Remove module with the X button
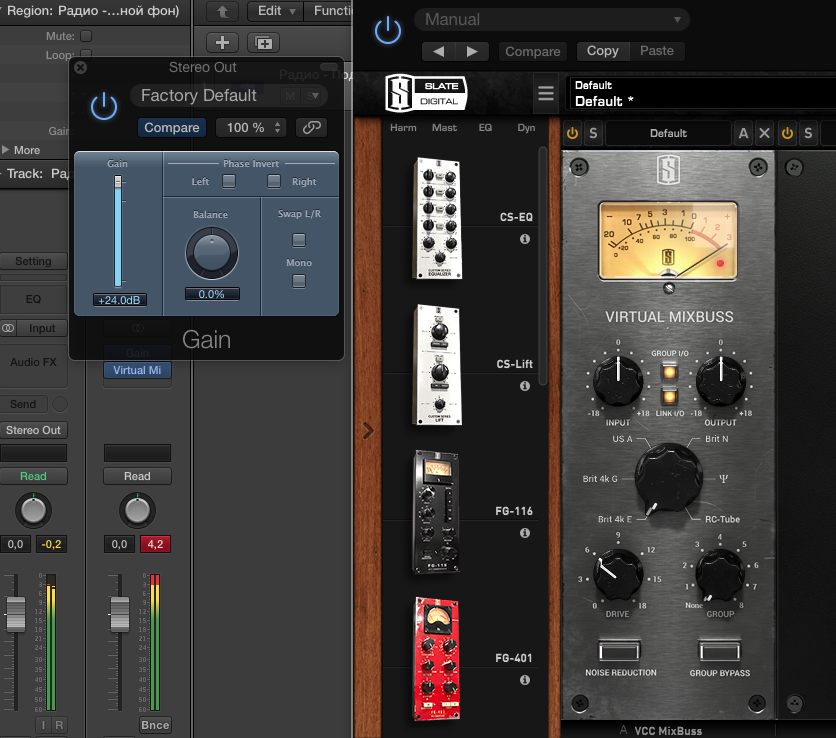Viewport: 836px width, 738px height. (764, 133)
